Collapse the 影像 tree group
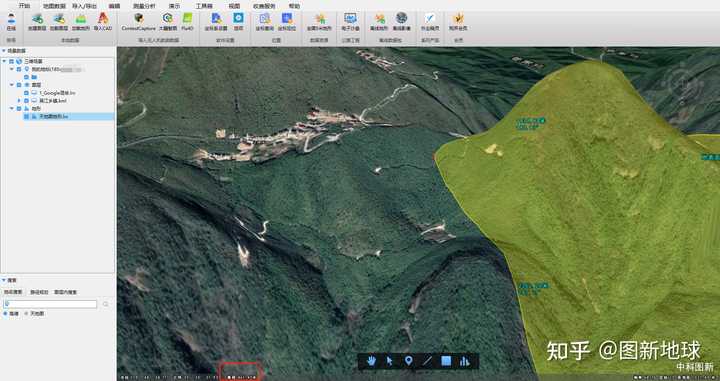Screen dimensions: 720x381 [12, 85]
